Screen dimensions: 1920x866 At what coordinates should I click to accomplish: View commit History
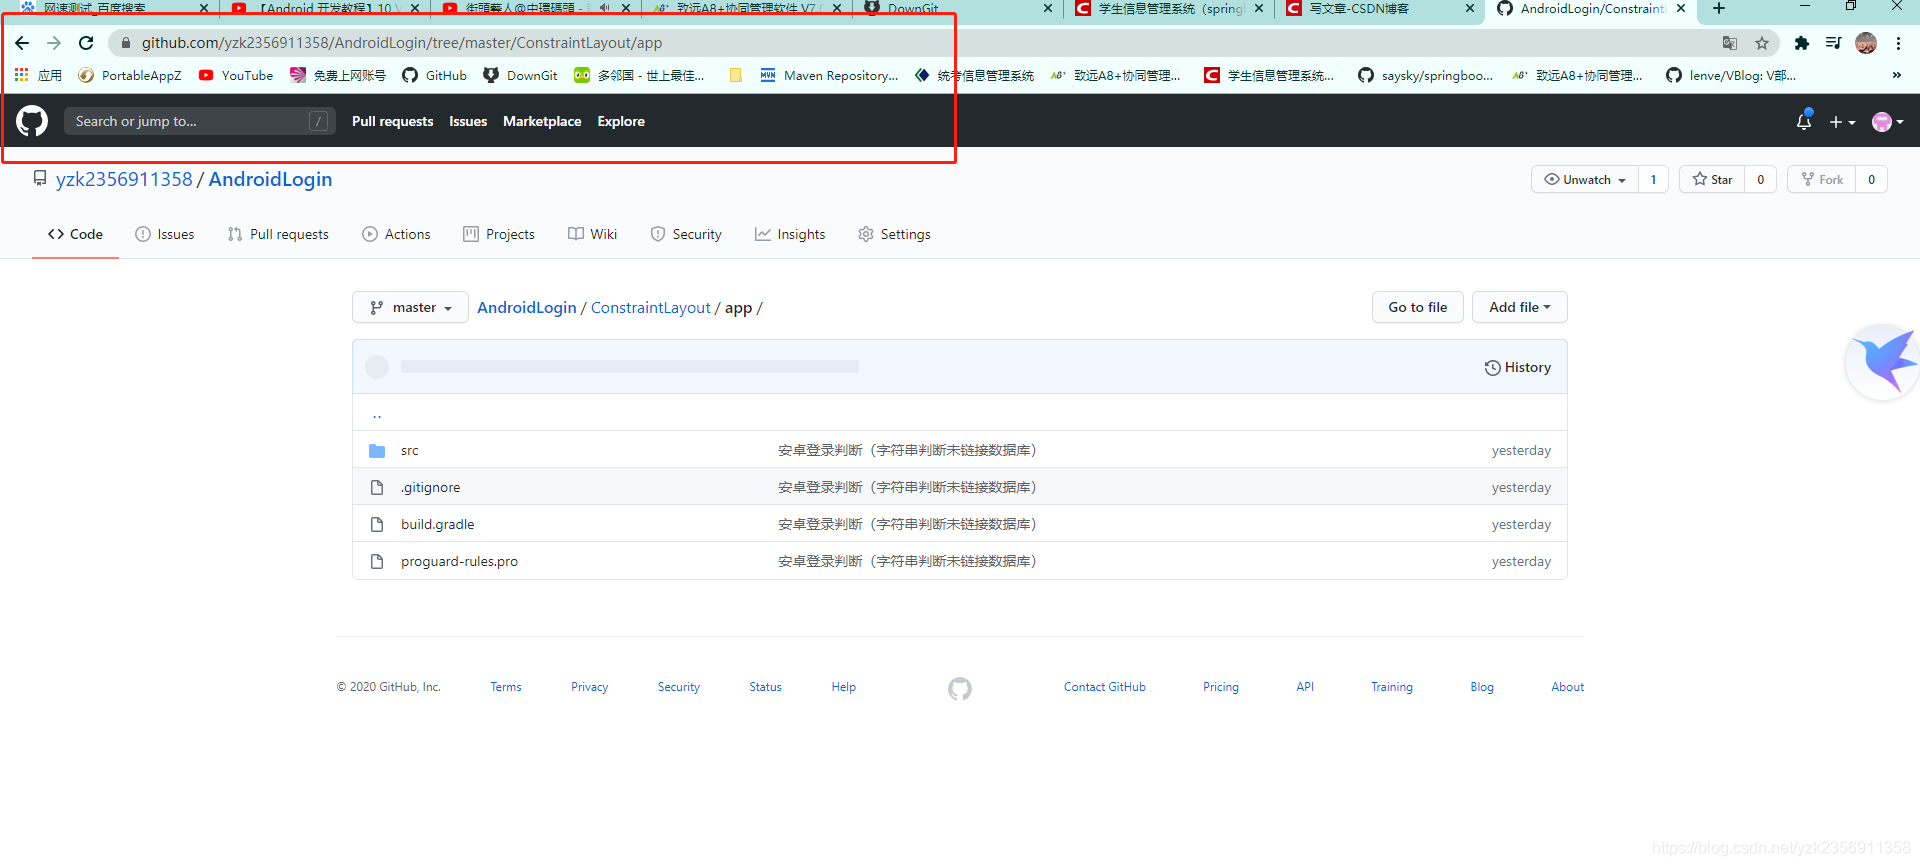click(x=1517, y=367)
